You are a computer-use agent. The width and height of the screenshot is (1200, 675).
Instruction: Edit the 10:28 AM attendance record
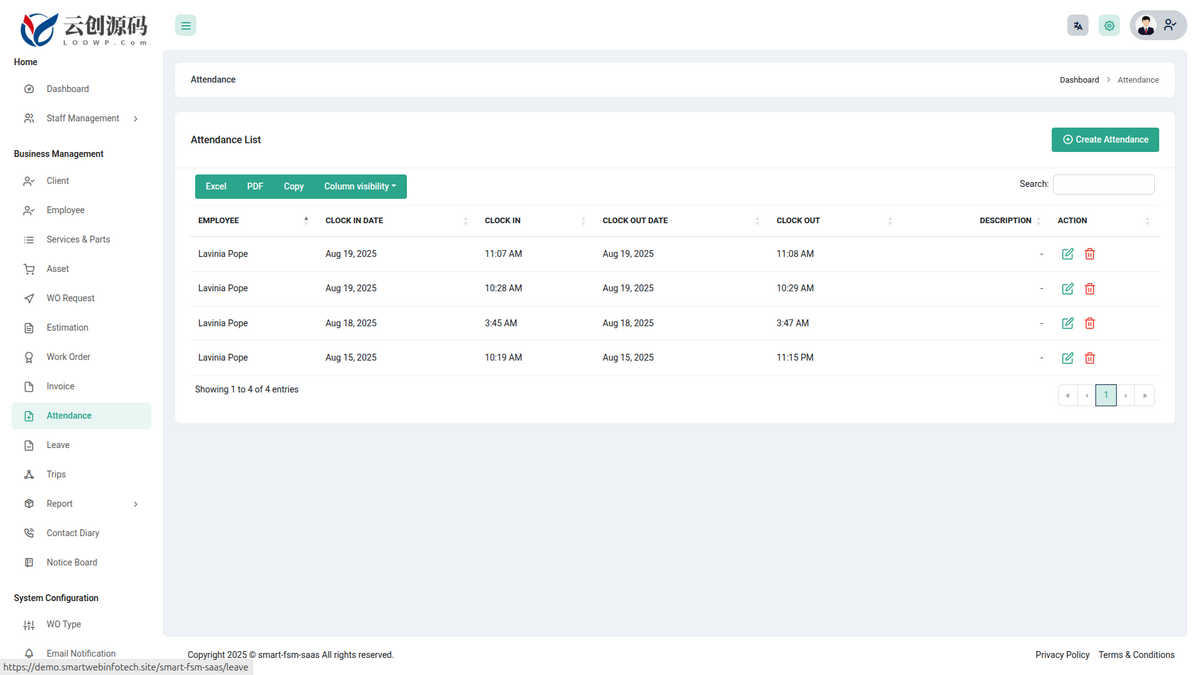pyautogui.click(x=1067, y=289)
